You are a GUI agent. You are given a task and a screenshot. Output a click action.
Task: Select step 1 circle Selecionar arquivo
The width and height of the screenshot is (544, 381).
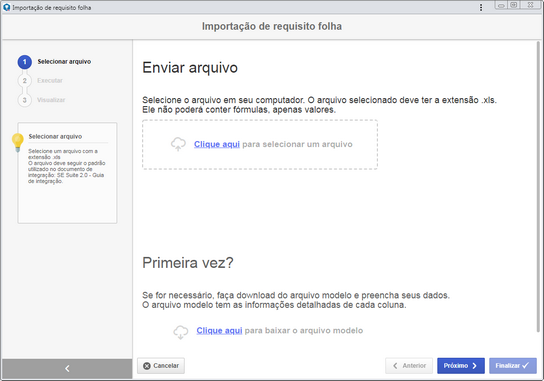click(25, 62)
